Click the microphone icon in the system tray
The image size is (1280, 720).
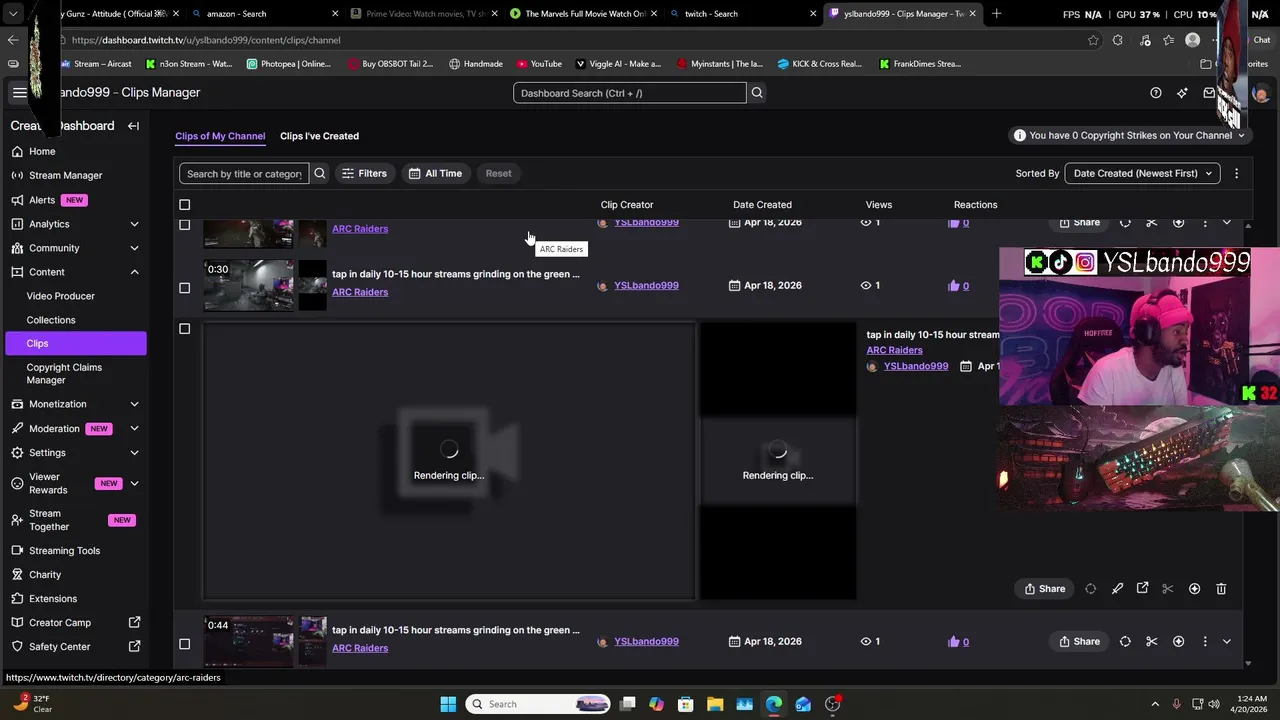1176,704
